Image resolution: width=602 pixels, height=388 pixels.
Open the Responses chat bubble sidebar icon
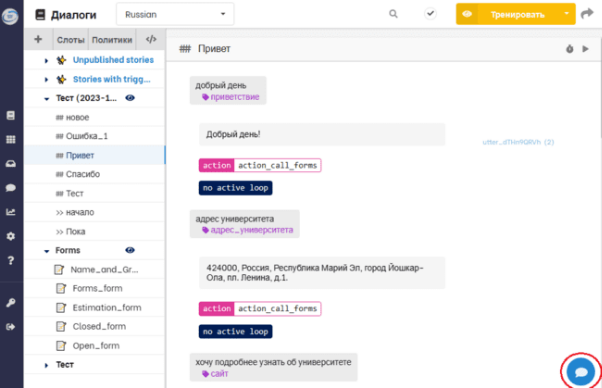coord(10,188)
